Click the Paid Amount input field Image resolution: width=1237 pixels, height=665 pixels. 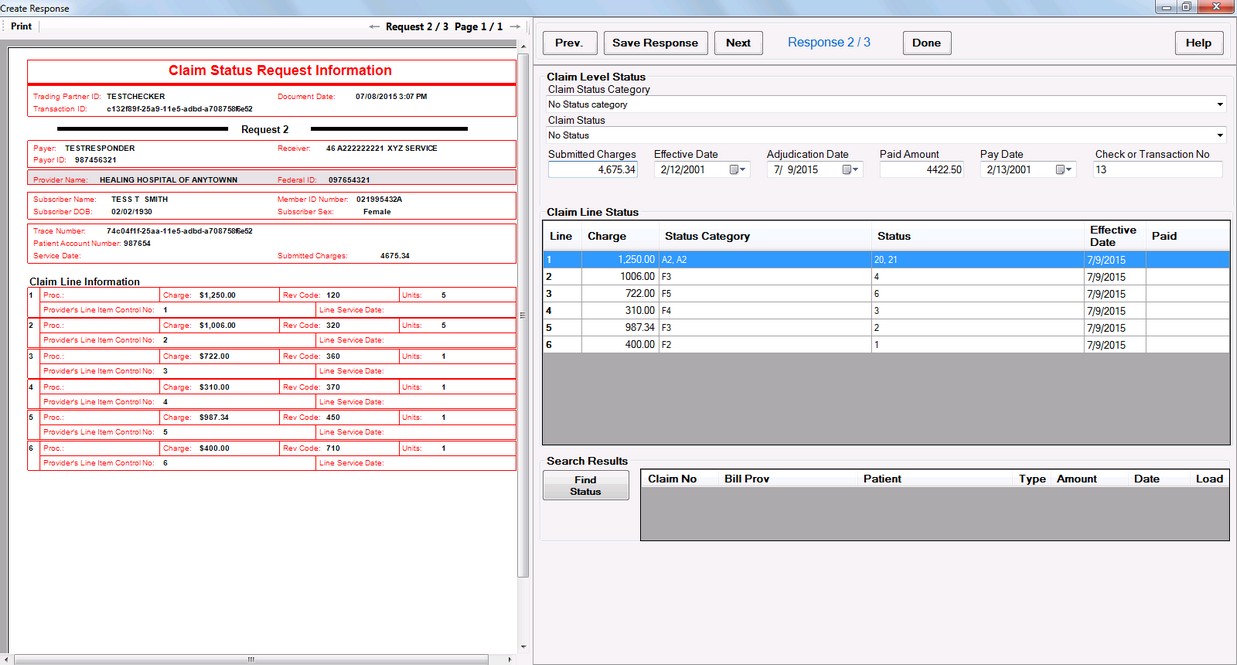[921, 170]
